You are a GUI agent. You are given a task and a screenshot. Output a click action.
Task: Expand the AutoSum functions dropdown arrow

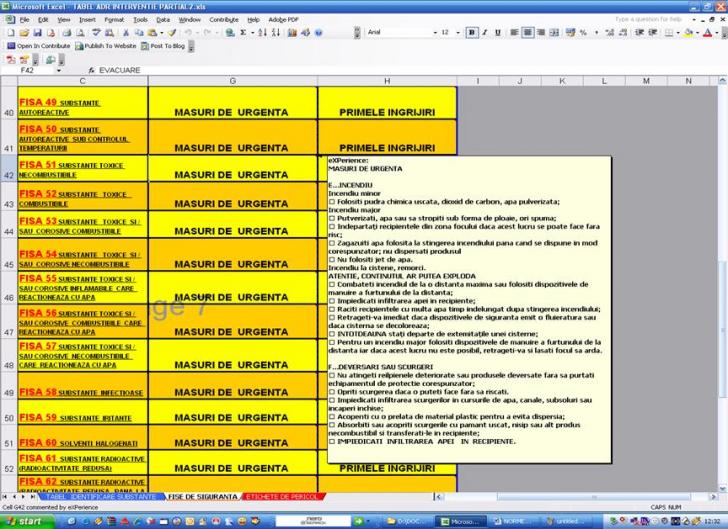(253, 33)
